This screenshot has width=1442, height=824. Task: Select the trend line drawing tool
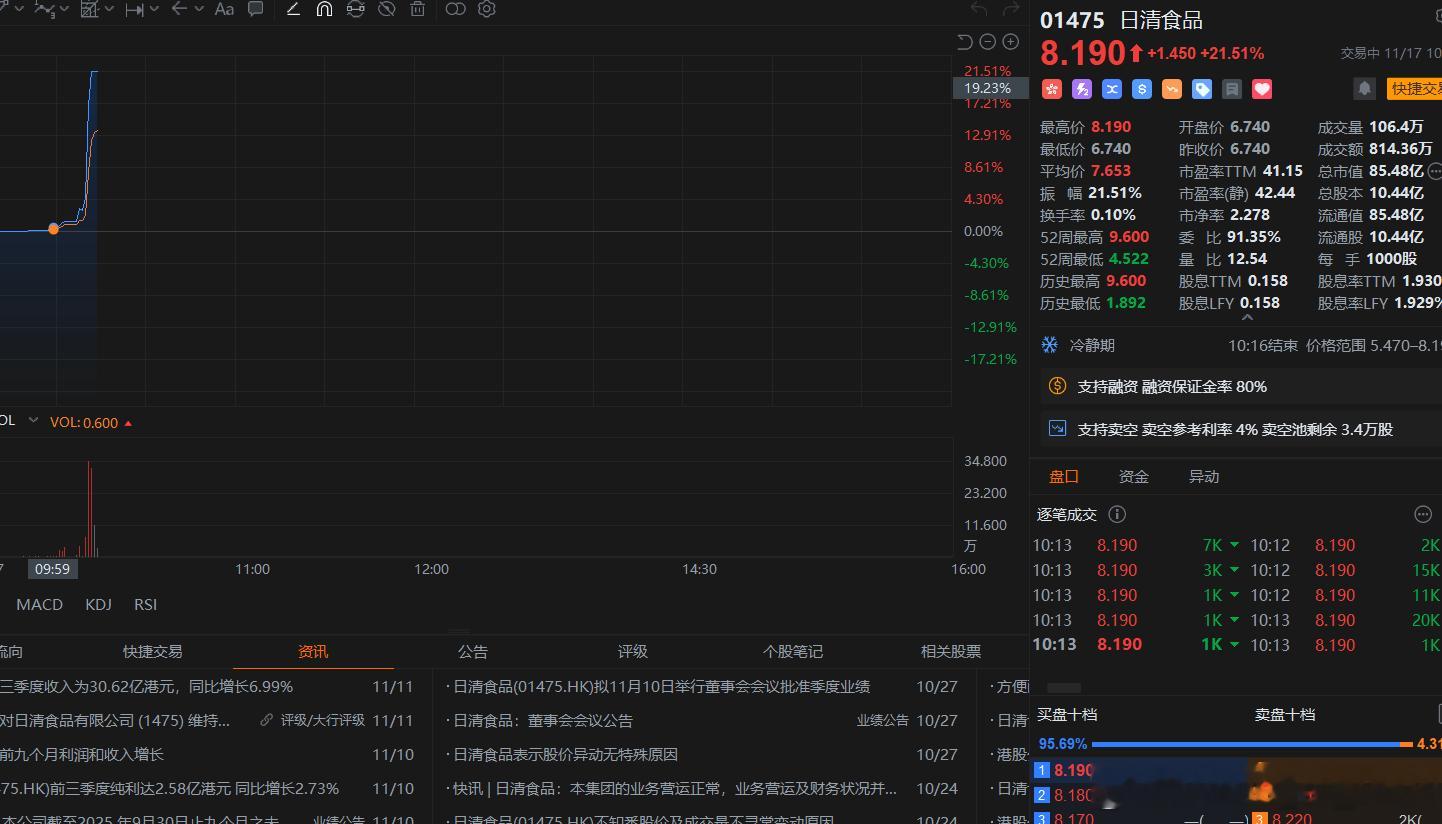click(292, 9)
